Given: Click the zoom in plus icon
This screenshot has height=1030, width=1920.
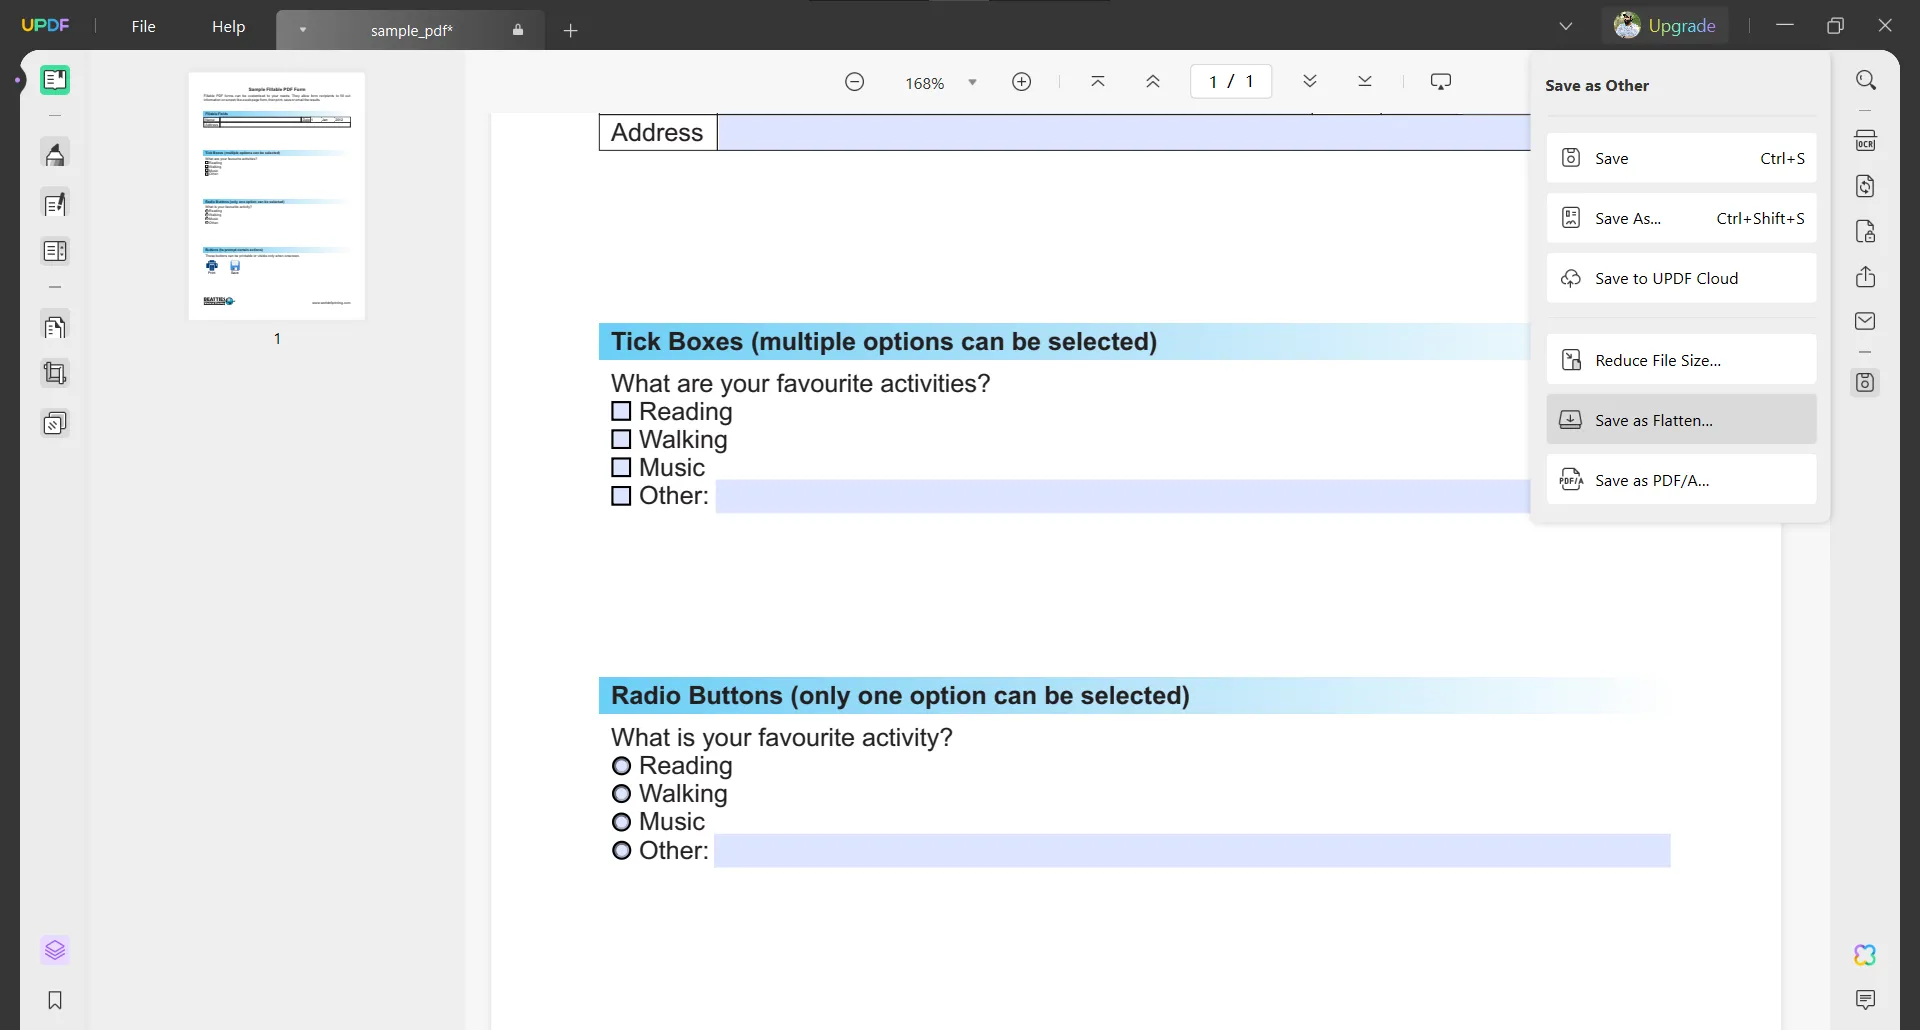Looking at the screenshot, I should click(1021, 82).
